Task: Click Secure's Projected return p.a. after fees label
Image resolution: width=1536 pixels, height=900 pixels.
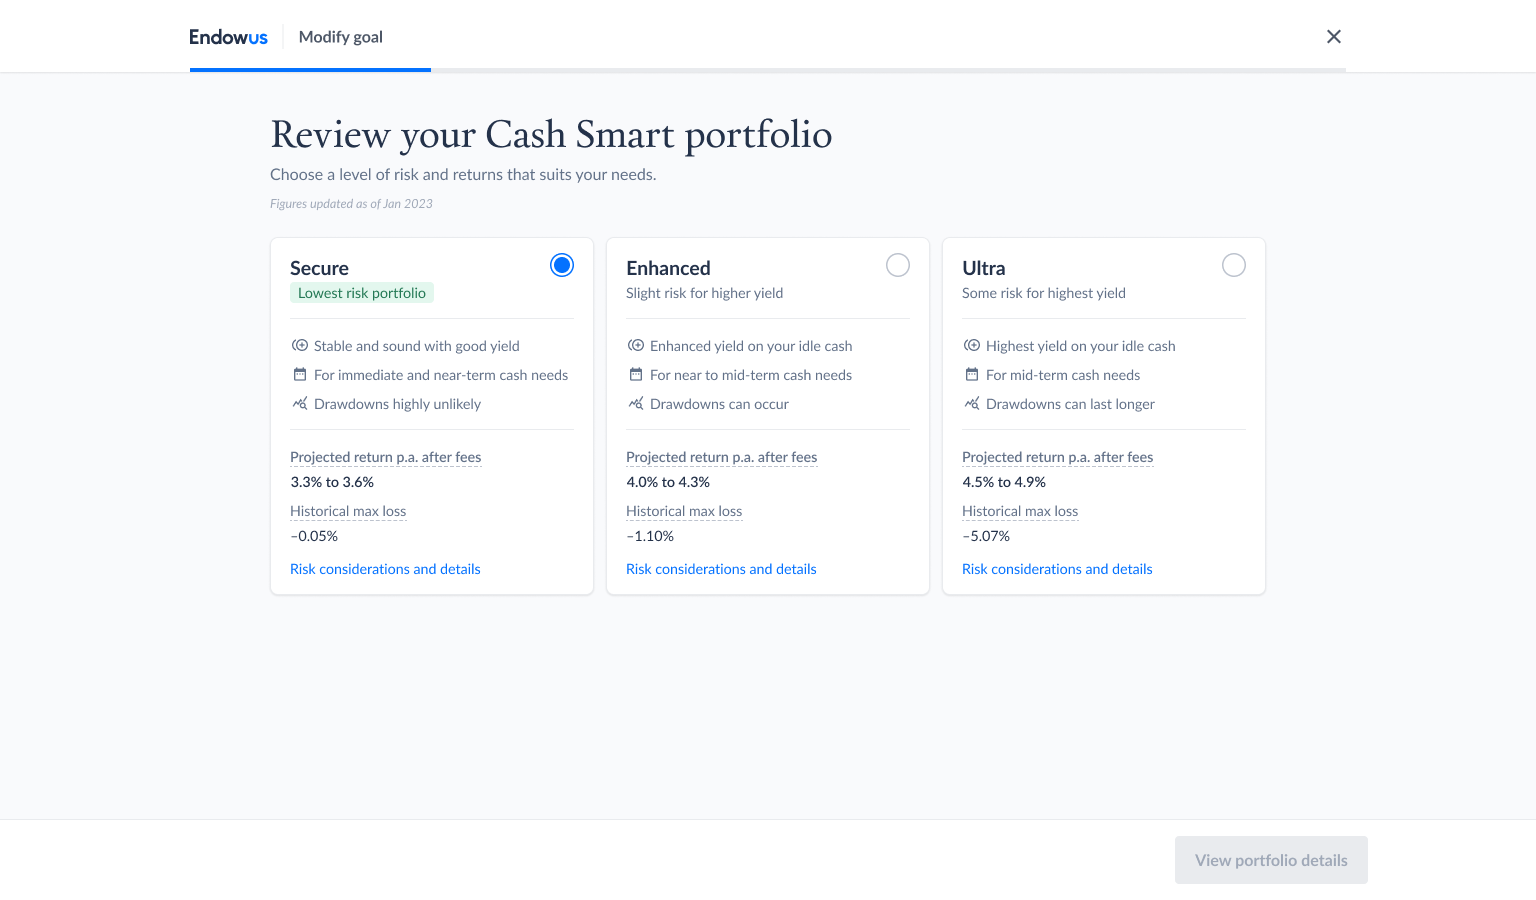Action: [385, 457]
